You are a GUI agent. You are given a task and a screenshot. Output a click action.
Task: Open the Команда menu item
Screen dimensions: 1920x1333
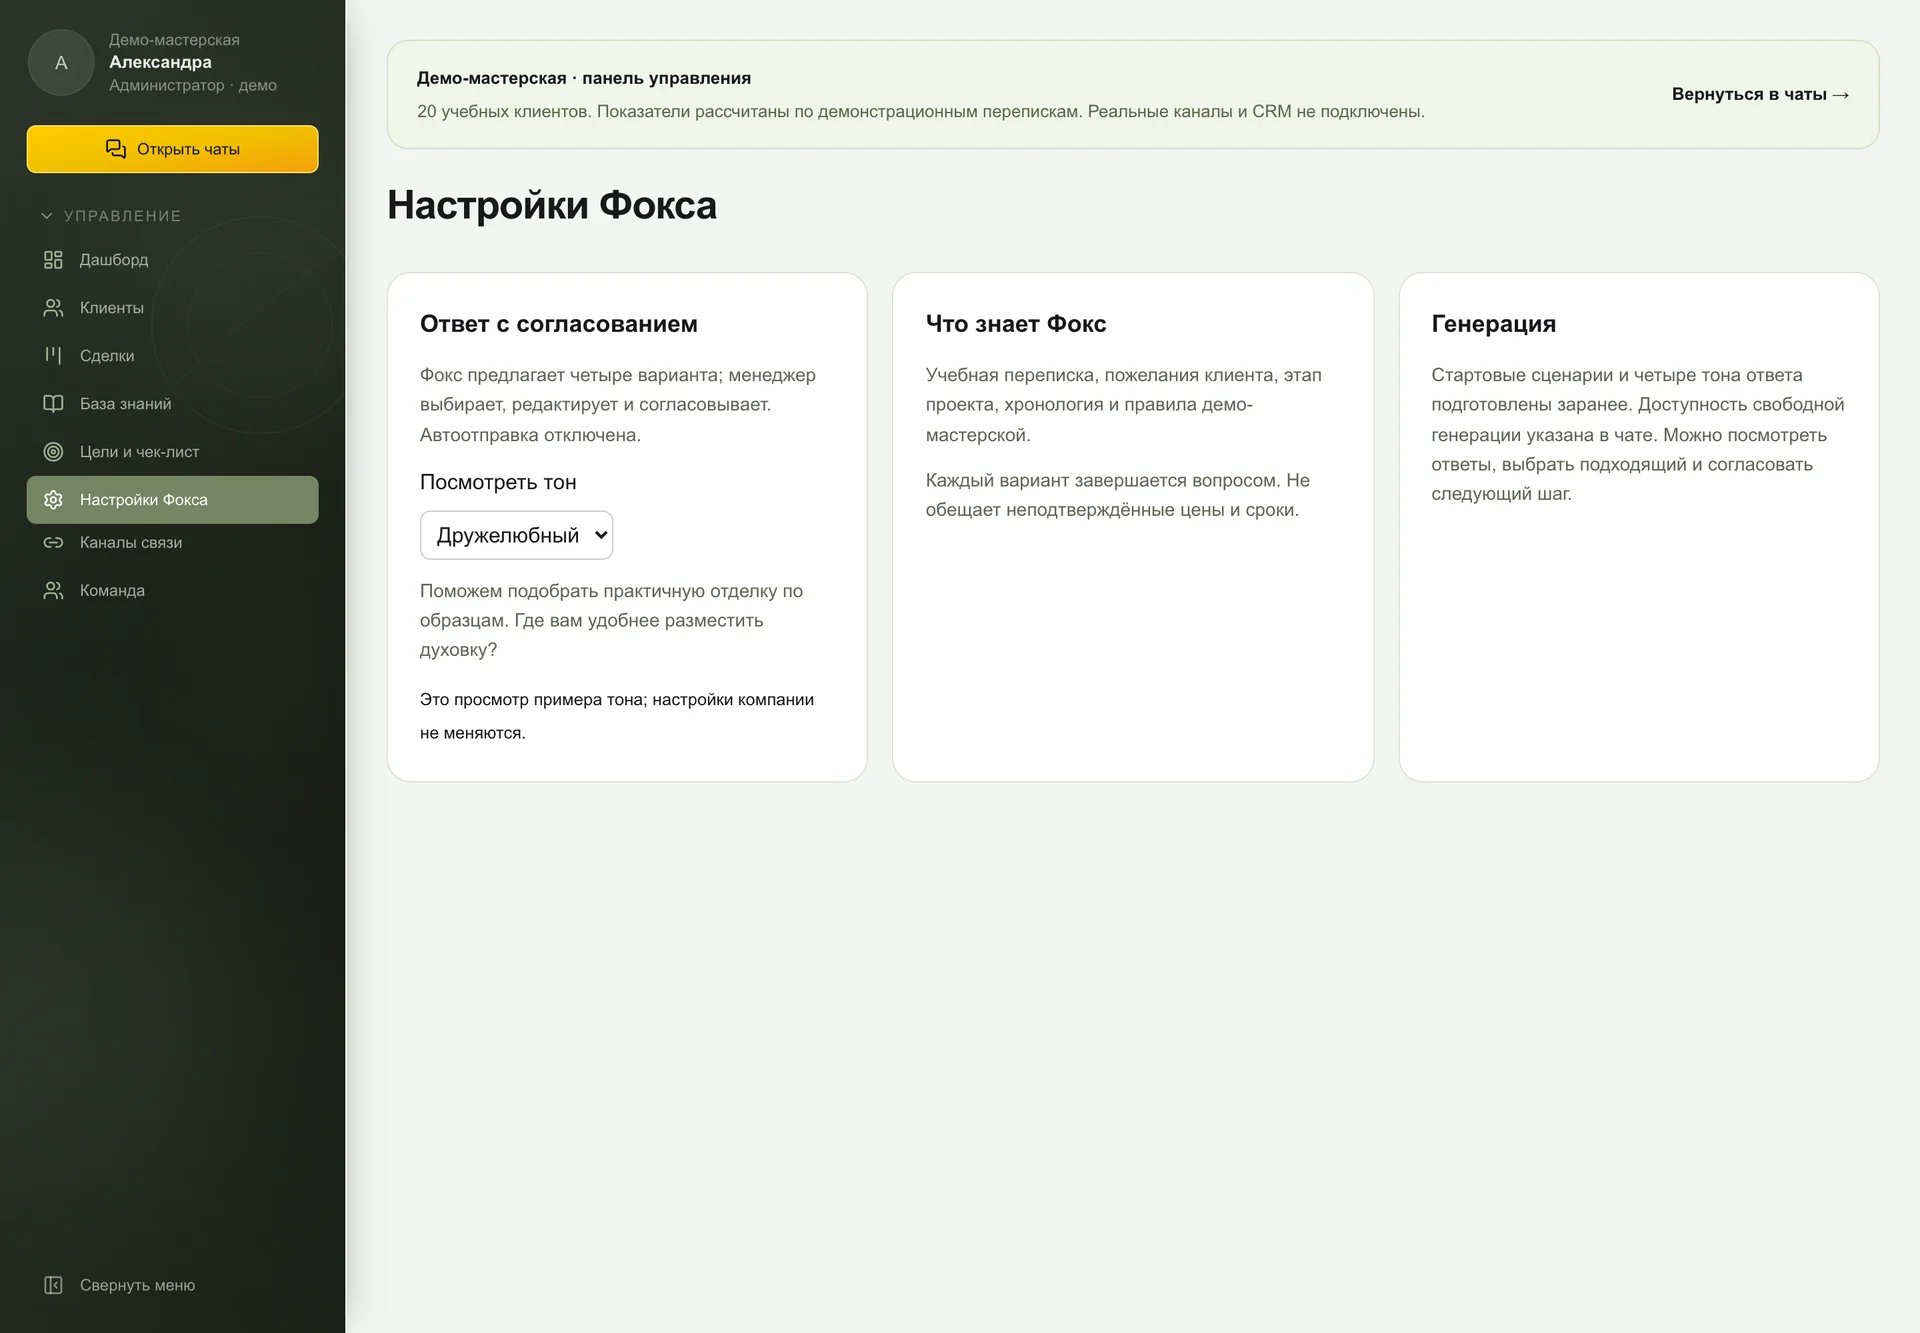(172, 591)
